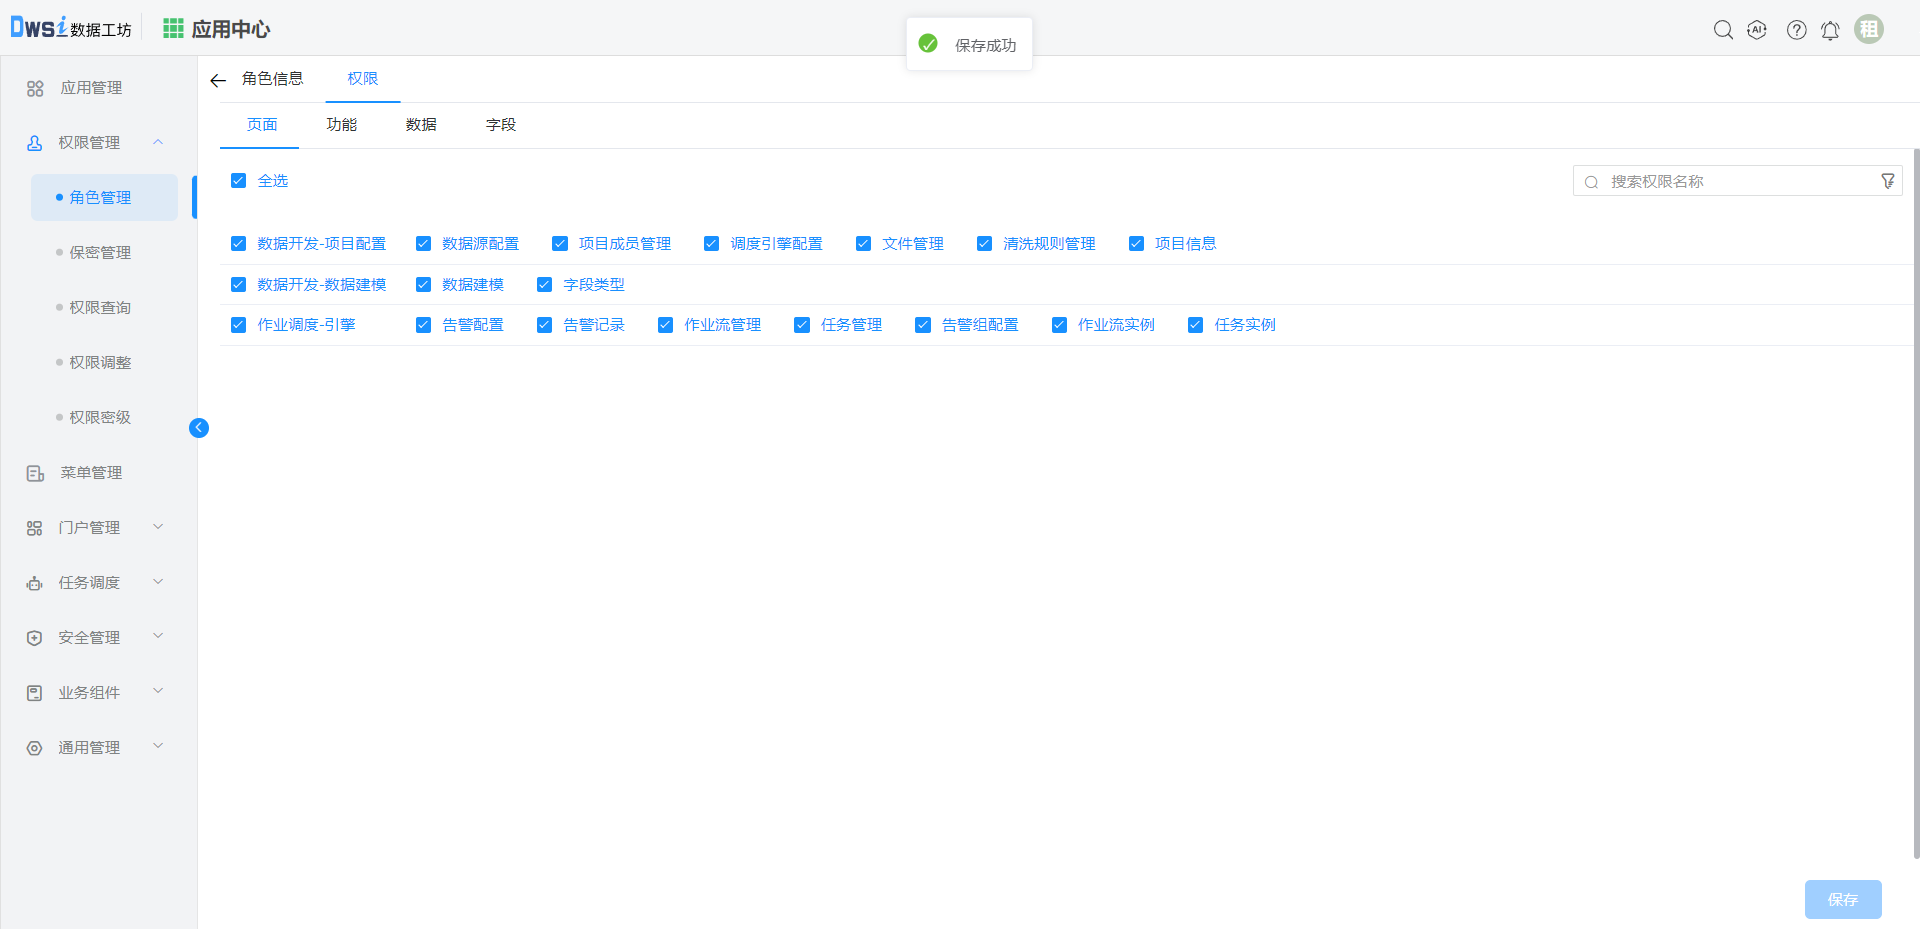Click the 应用中心 grid icon
The image size is (1920, 929).
tap(173, 29)
